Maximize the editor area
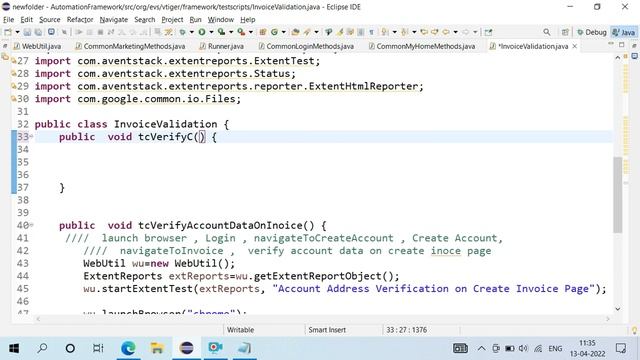The width and height of the screenshot is (640, 360). point(622,44)
